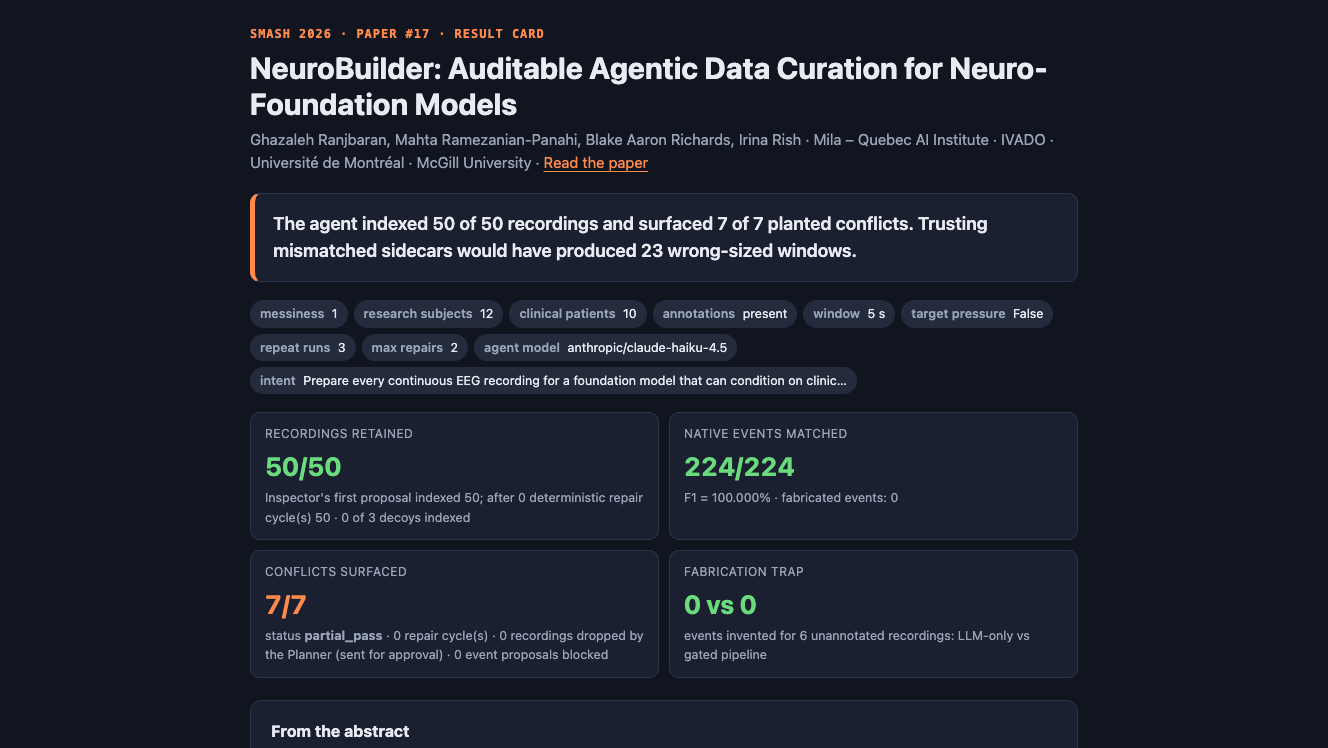Open the Read the paper link
The height and width of the screenshot is (748, 1328).
coord(596,163)
